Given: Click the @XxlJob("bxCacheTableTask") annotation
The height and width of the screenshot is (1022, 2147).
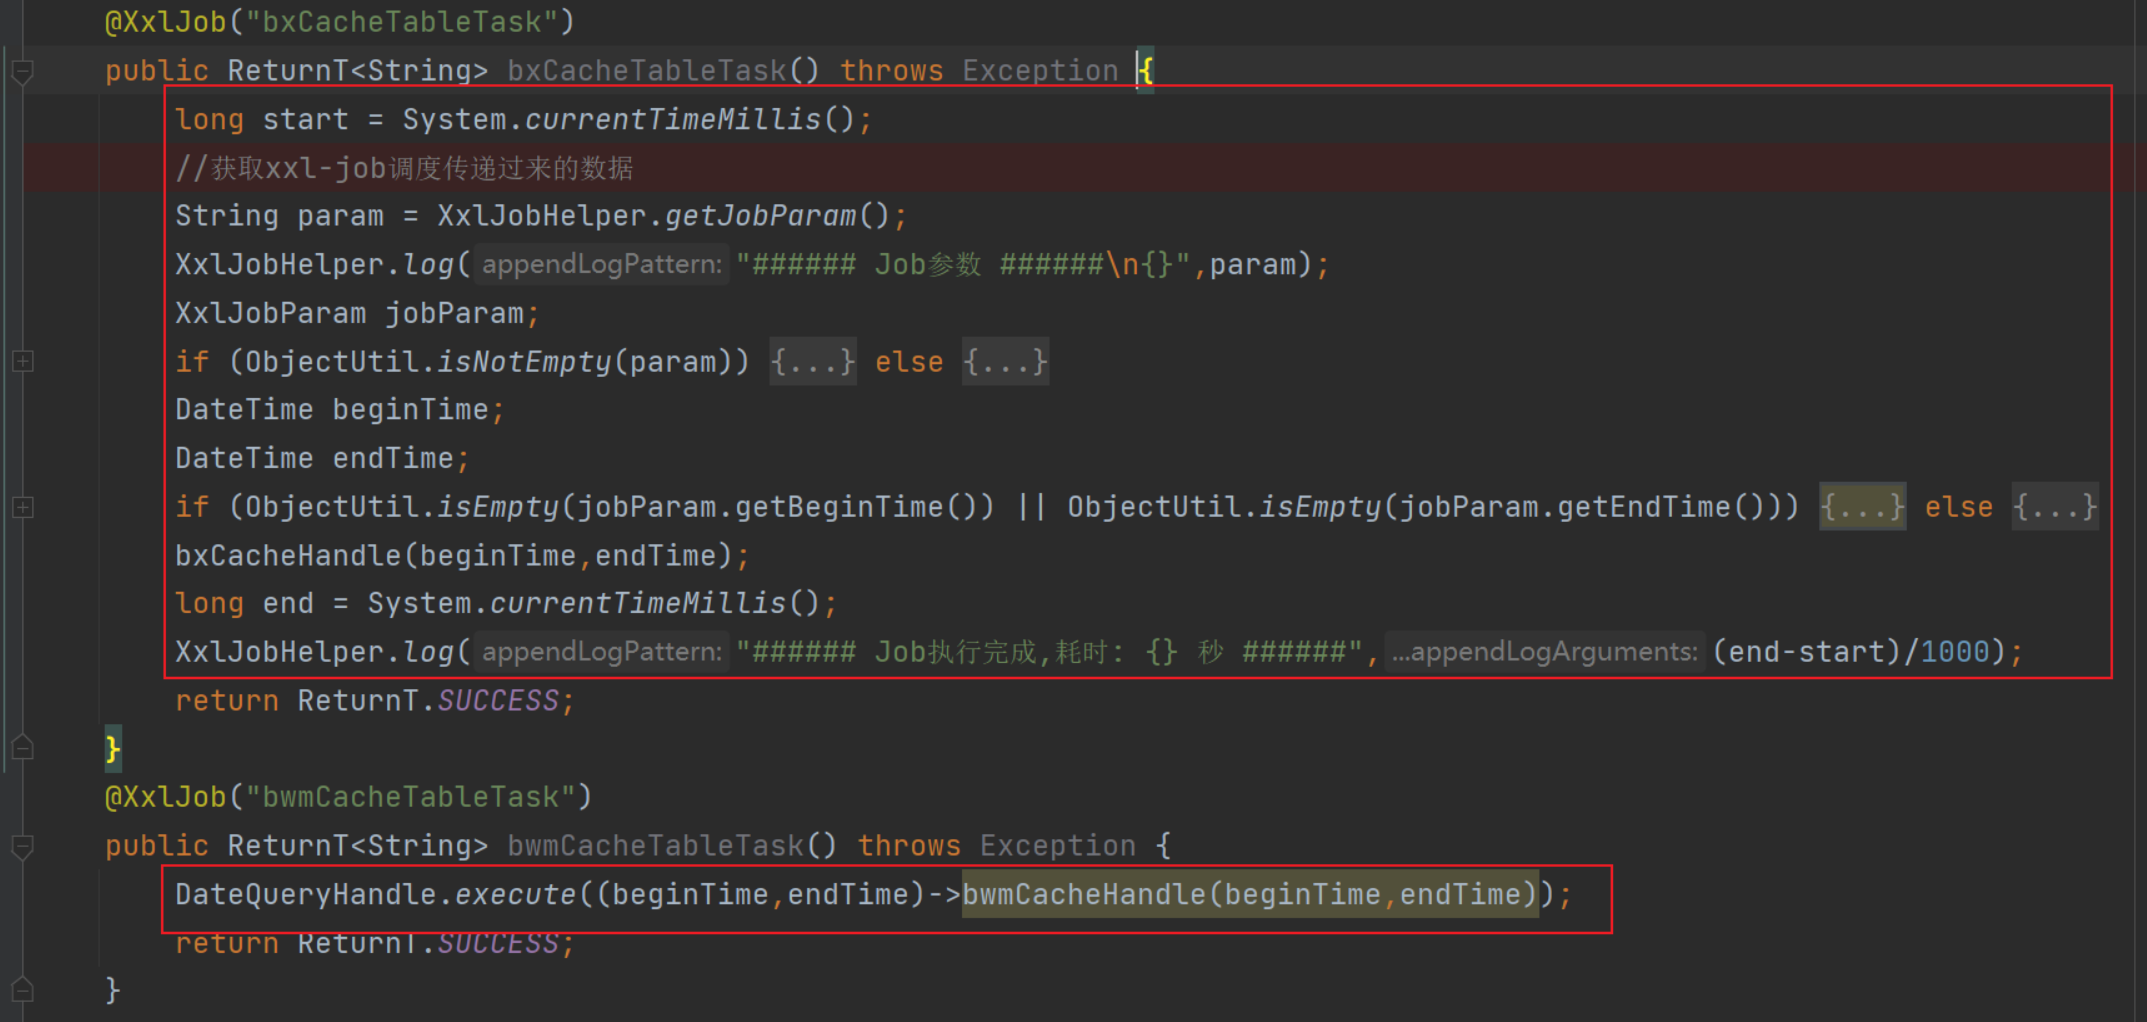Looking at the screenshot, I should 340,22.
